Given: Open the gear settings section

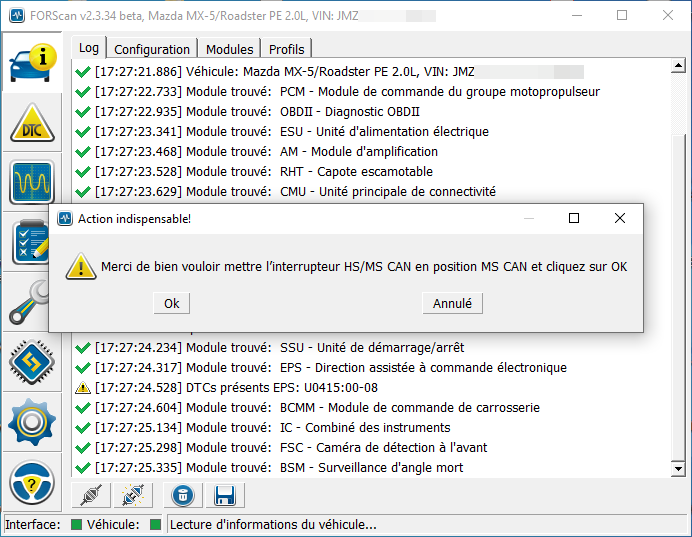Looking at the screenshot, I should pos(32,422).
